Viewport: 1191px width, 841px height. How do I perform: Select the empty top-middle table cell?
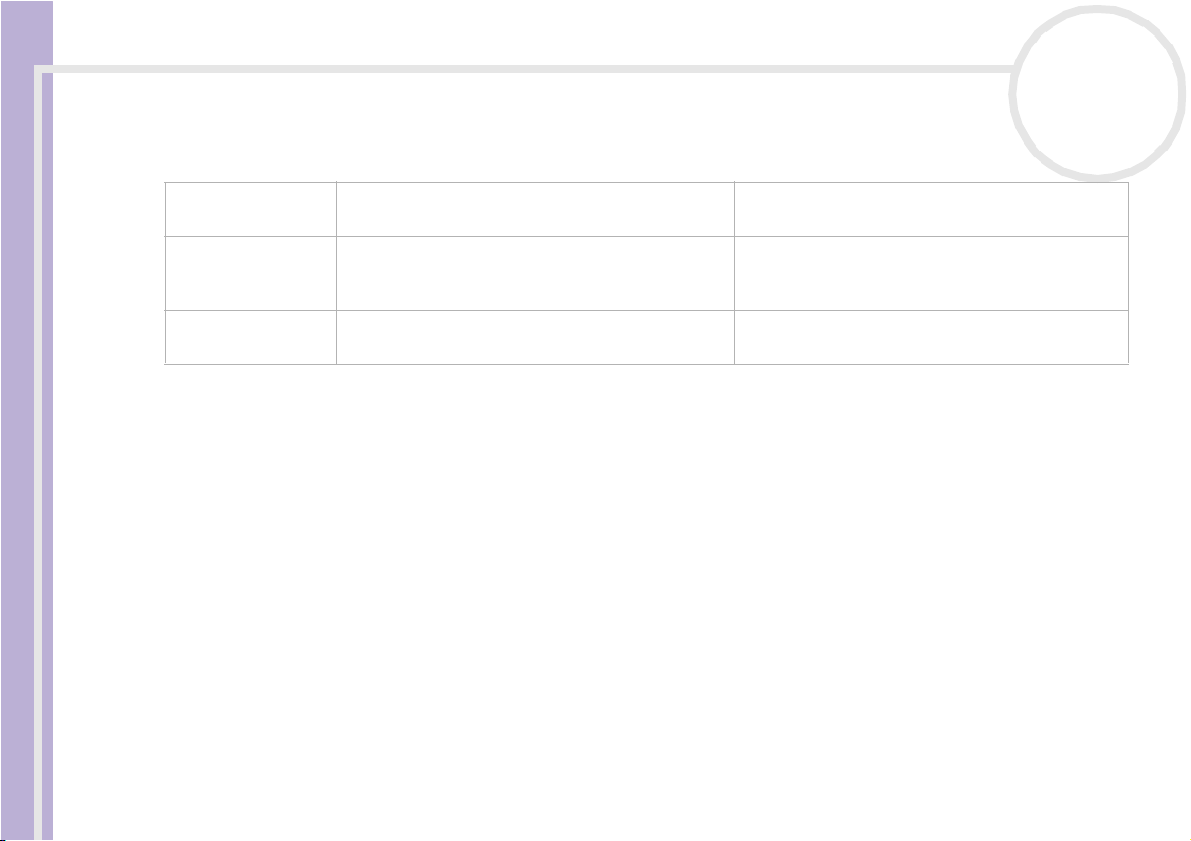(x=535, y=209)
